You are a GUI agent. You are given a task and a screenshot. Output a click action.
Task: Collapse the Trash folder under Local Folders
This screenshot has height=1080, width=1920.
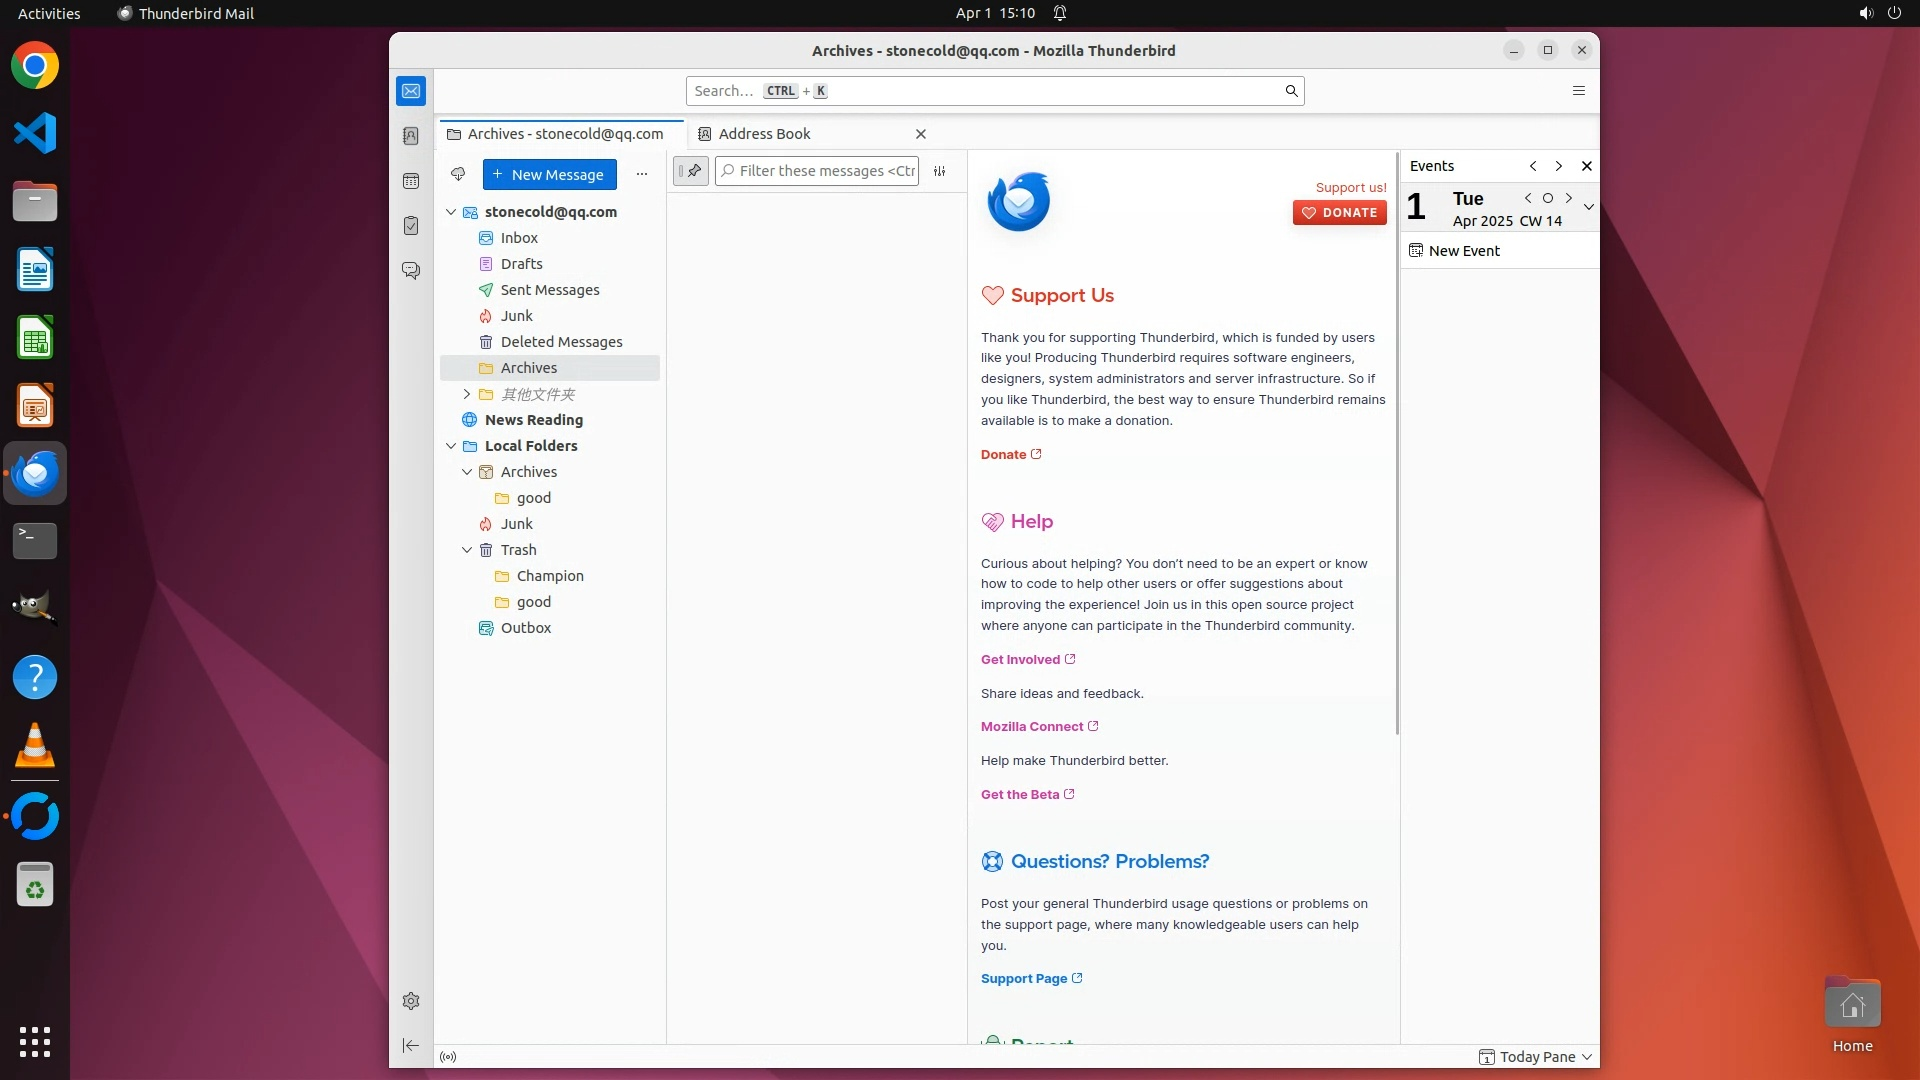pos(467,550)
